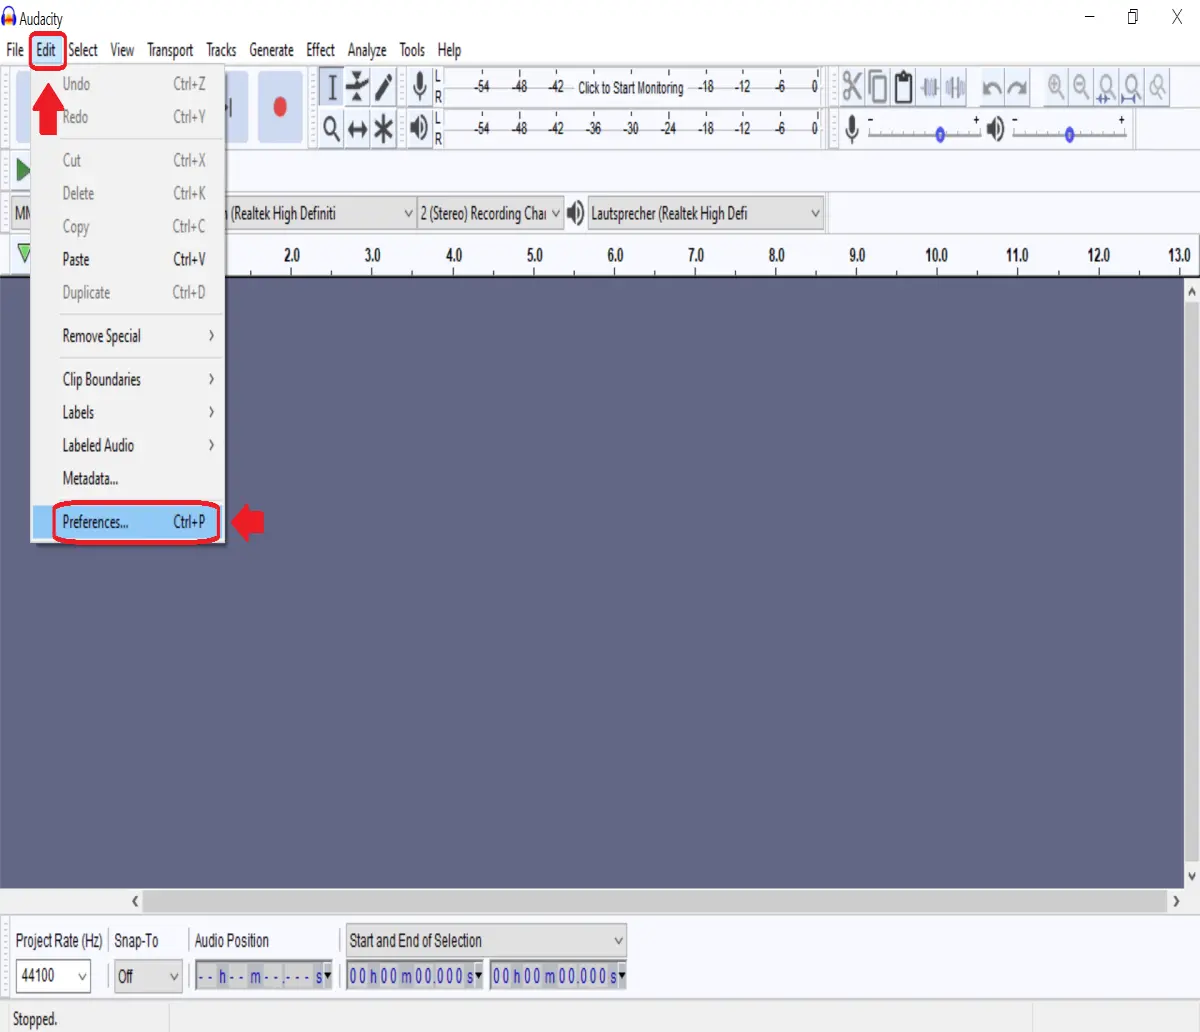Open the selection end time format arrow
Screen dimensions: 1200x1032
click(x=621, y=976)
